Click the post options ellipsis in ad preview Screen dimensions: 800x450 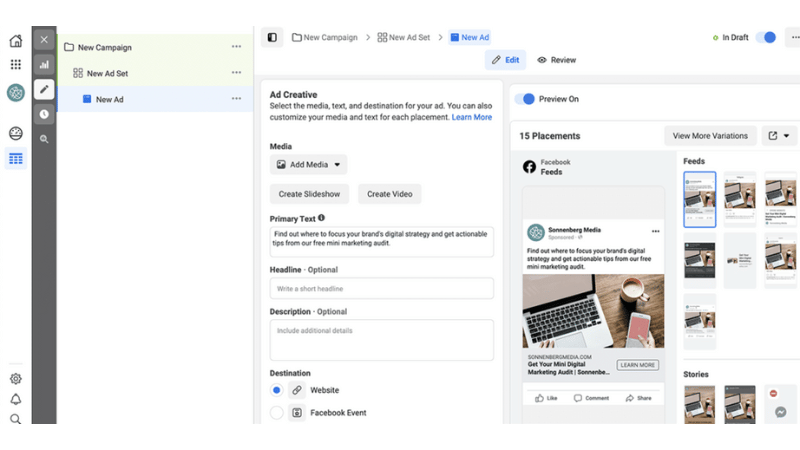656,231
